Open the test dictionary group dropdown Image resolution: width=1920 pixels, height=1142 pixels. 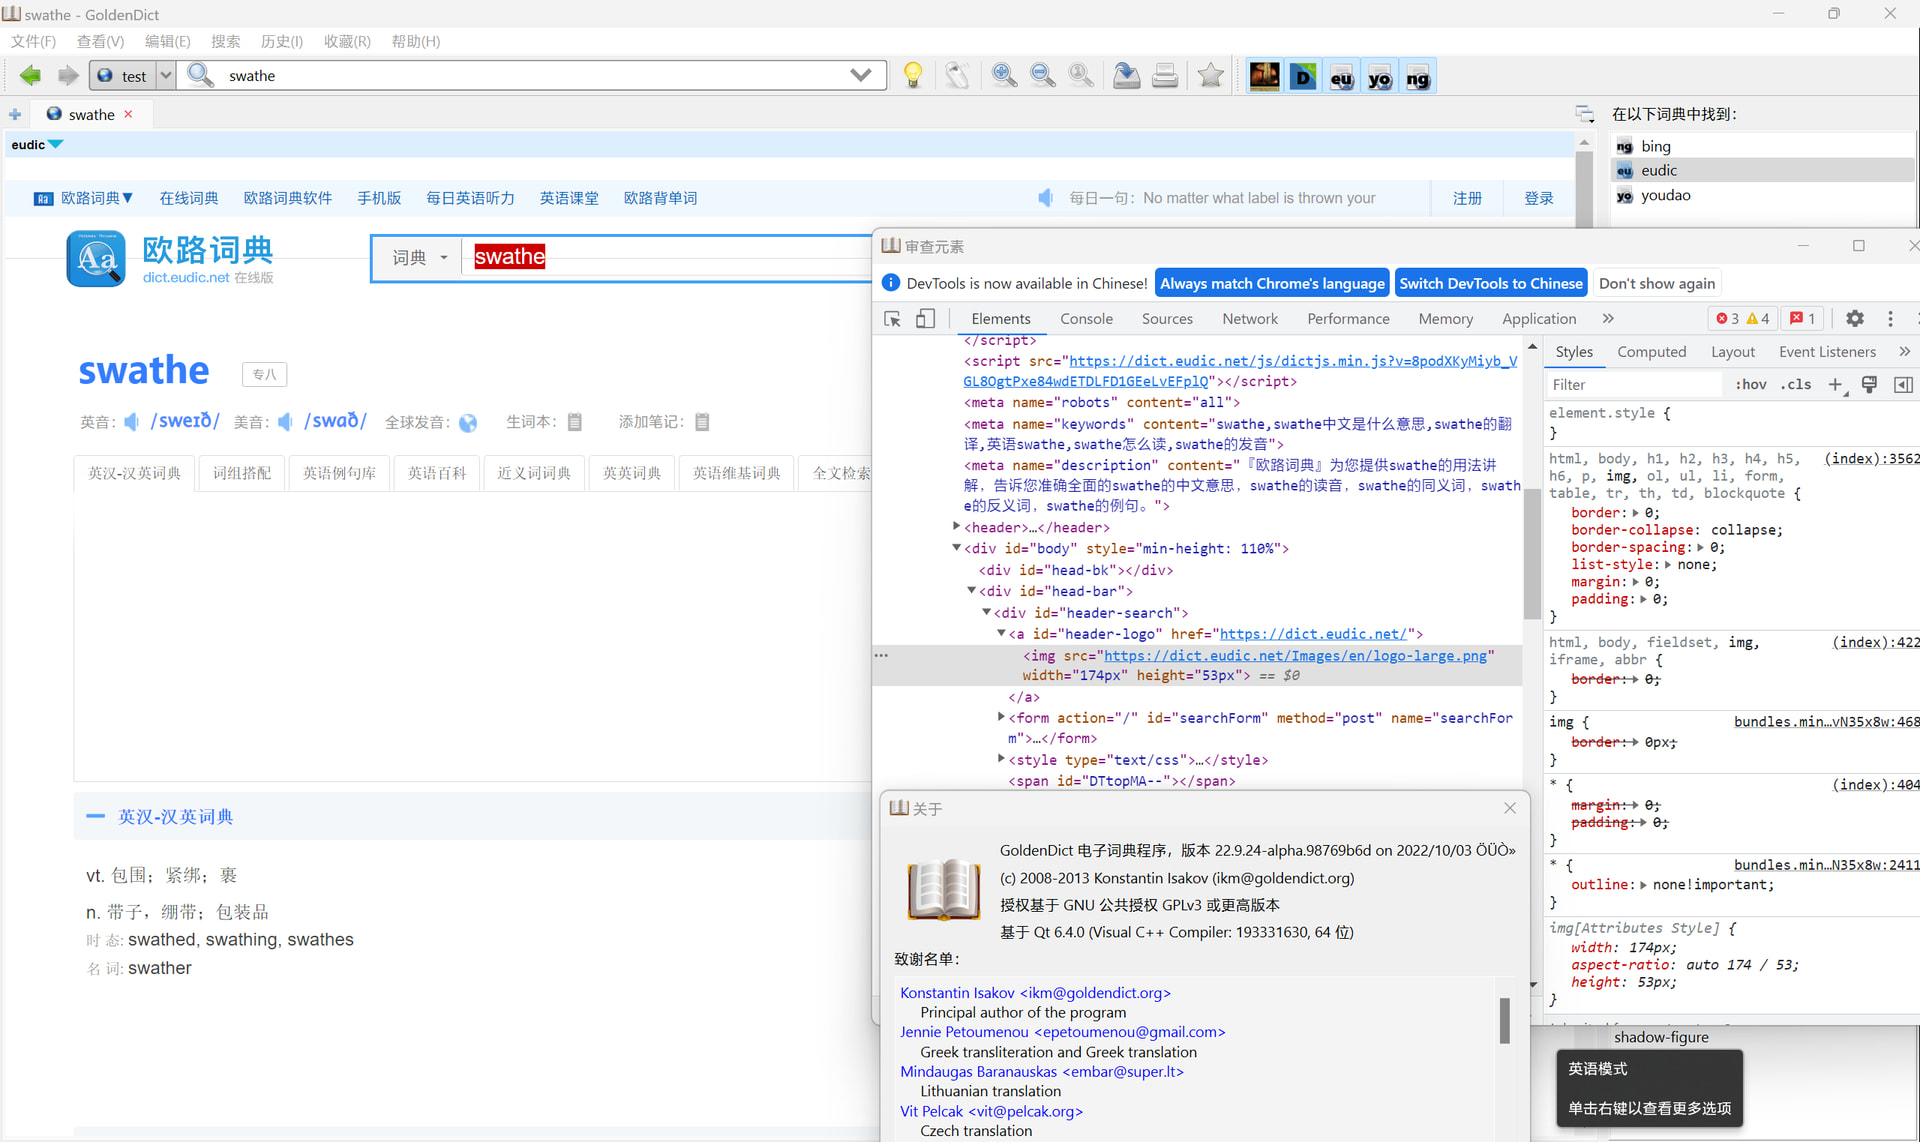166,75
